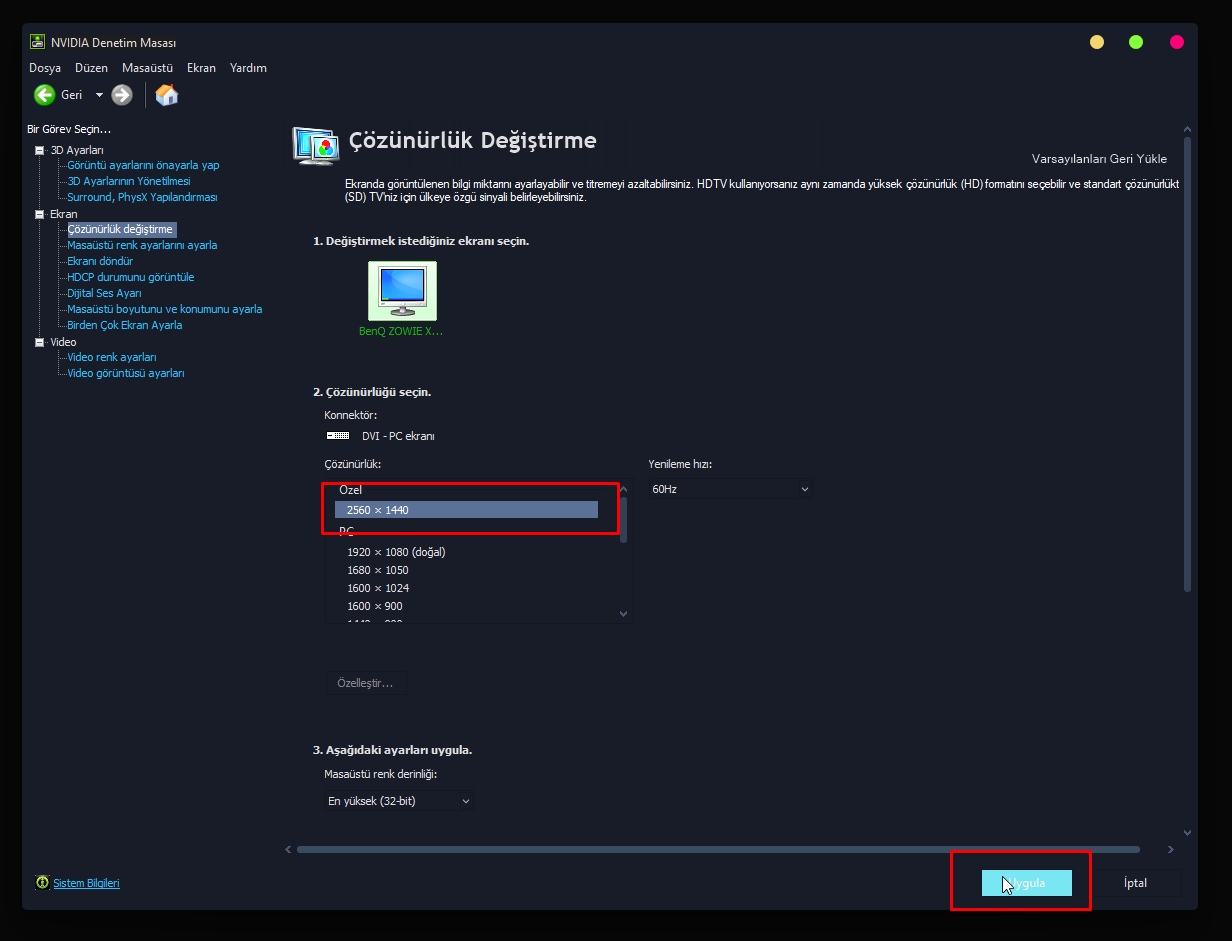Open Video renk ayarları
The height and width of the screenshot is (941, 1232).
click(112, 357)
